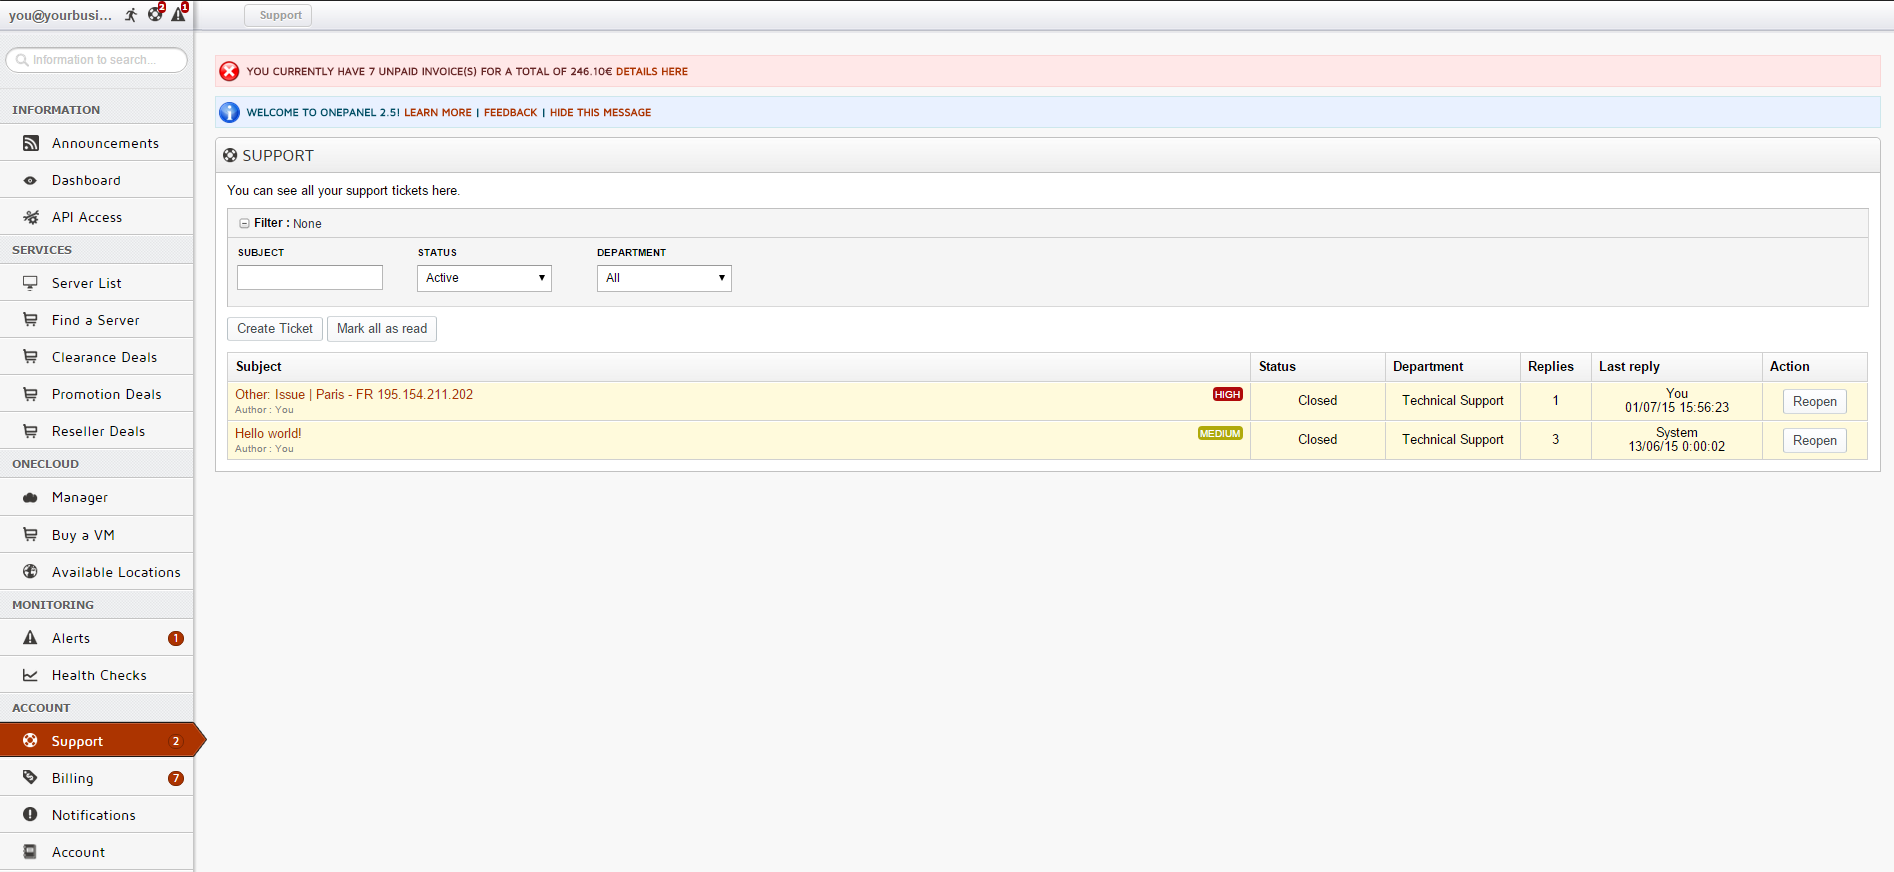Open support lifebuoy icon in top bar
The image size is (1894, 872).
pyautogui.click(x=155, y=14)
